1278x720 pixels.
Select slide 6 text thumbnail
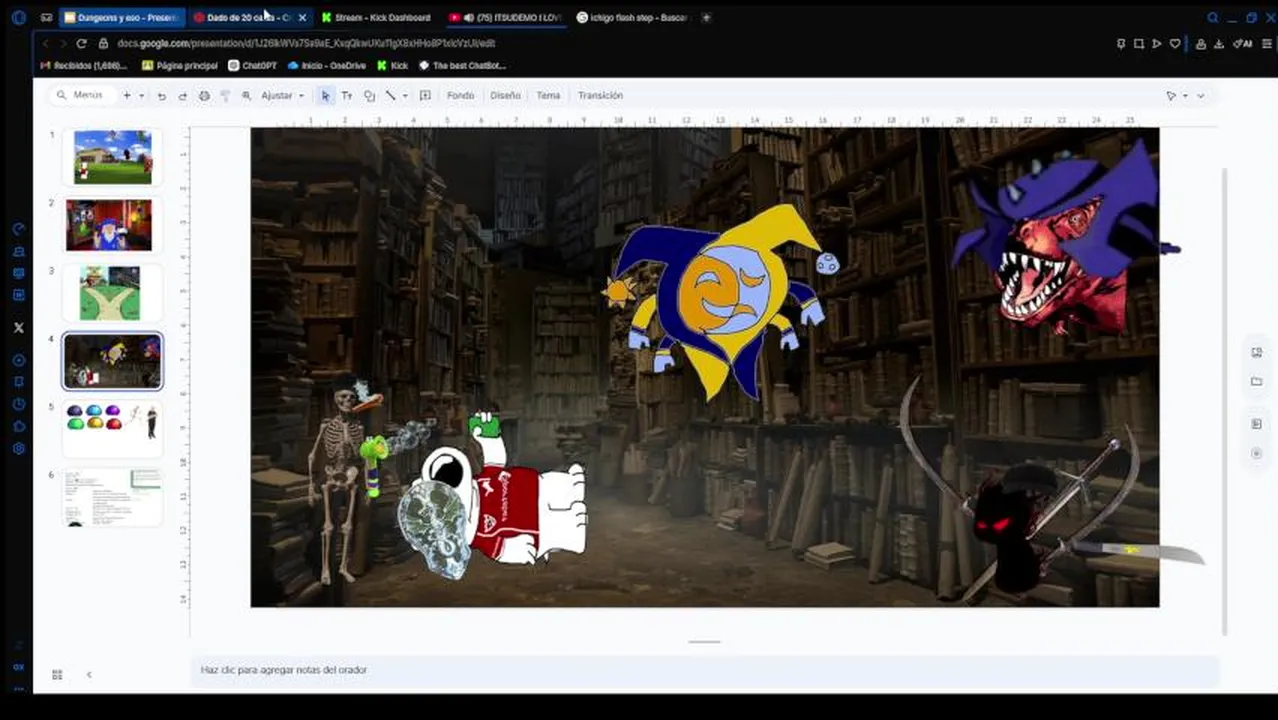[x=113, y=496]
